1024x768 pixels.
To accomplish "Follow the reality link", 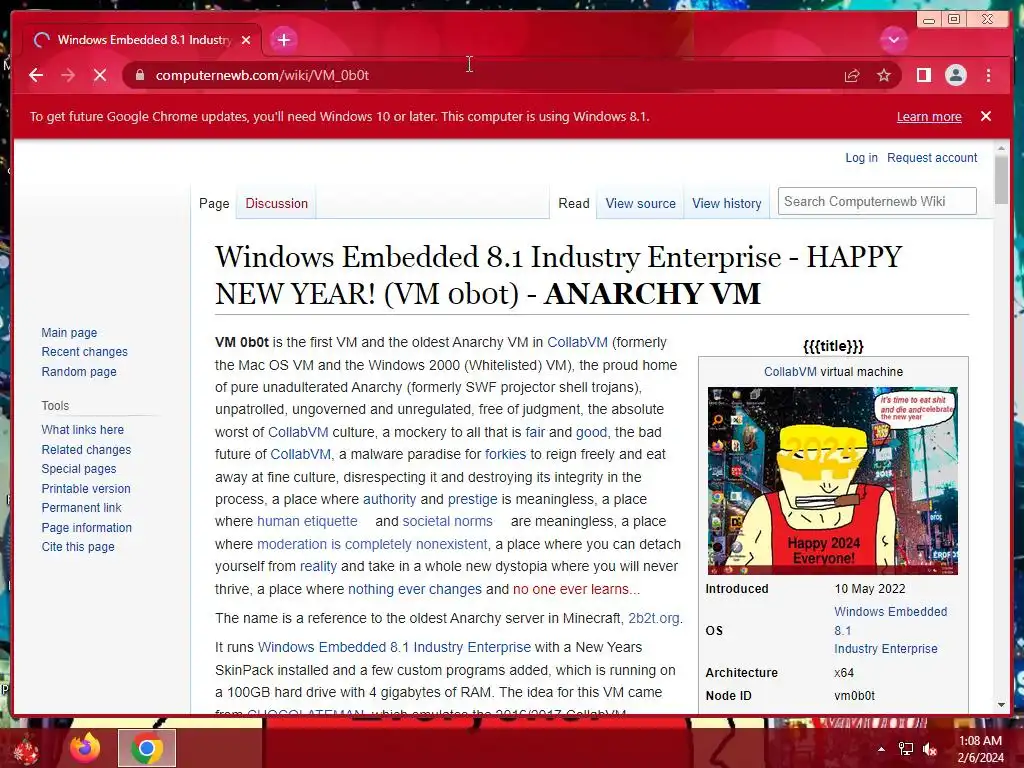I will pos(318,566).
